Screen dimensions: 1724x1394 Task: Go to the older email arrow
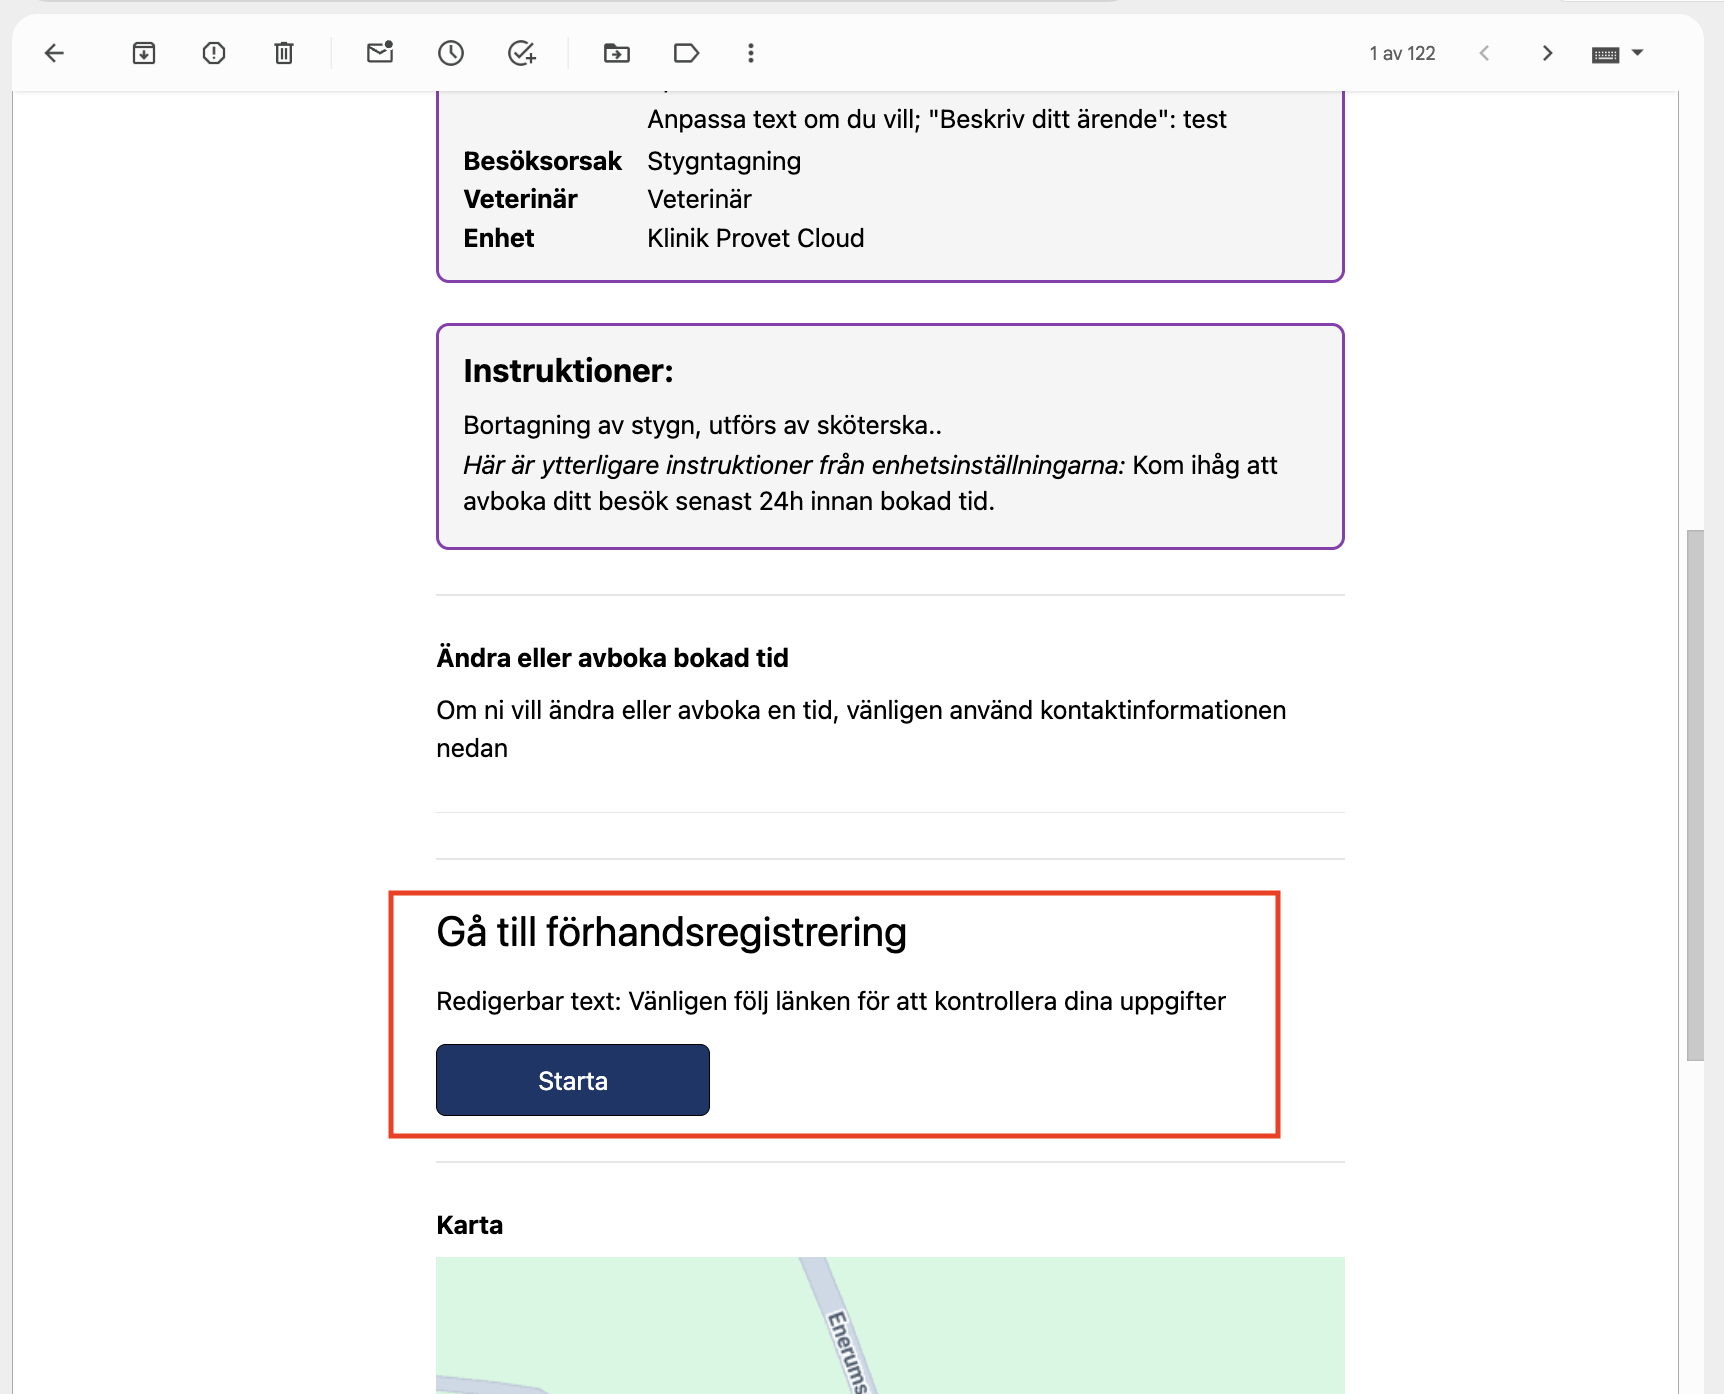1547,53
